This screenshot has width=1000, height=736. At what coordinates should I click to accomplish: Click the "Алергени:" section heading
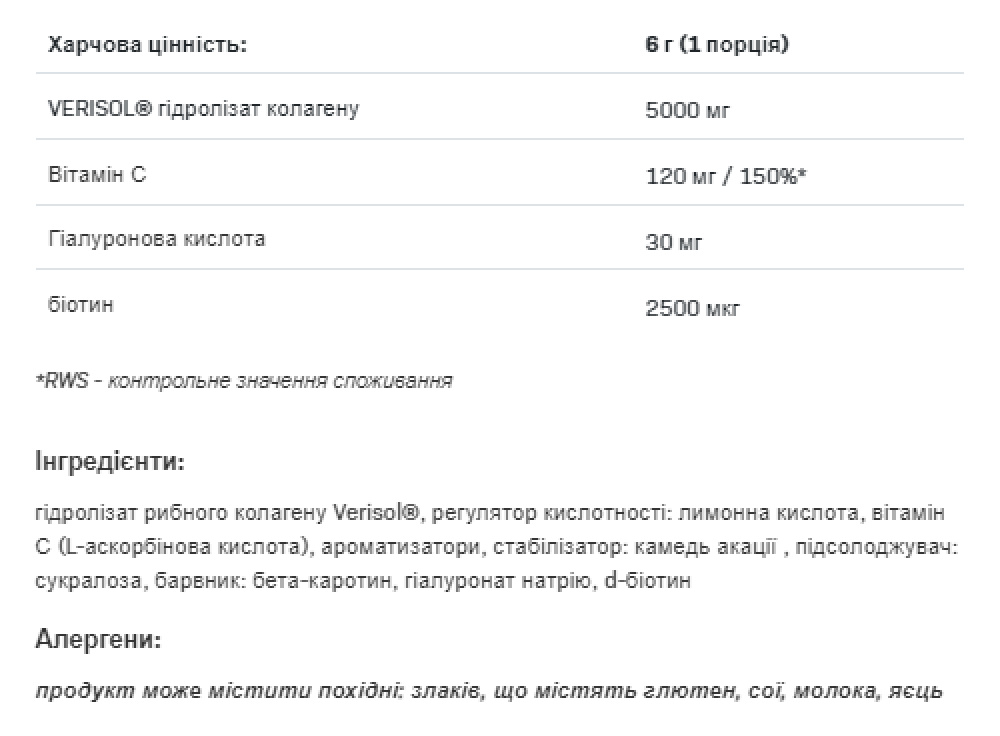tap(97, 638)
